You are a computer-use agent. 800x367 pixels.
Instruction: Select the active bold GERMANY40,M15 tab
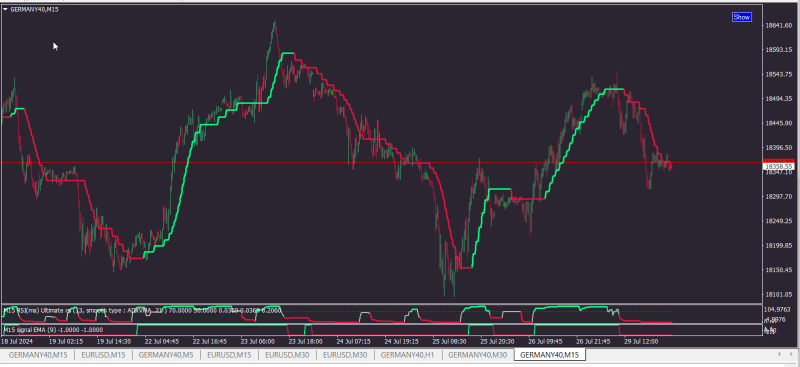(549, 354)
